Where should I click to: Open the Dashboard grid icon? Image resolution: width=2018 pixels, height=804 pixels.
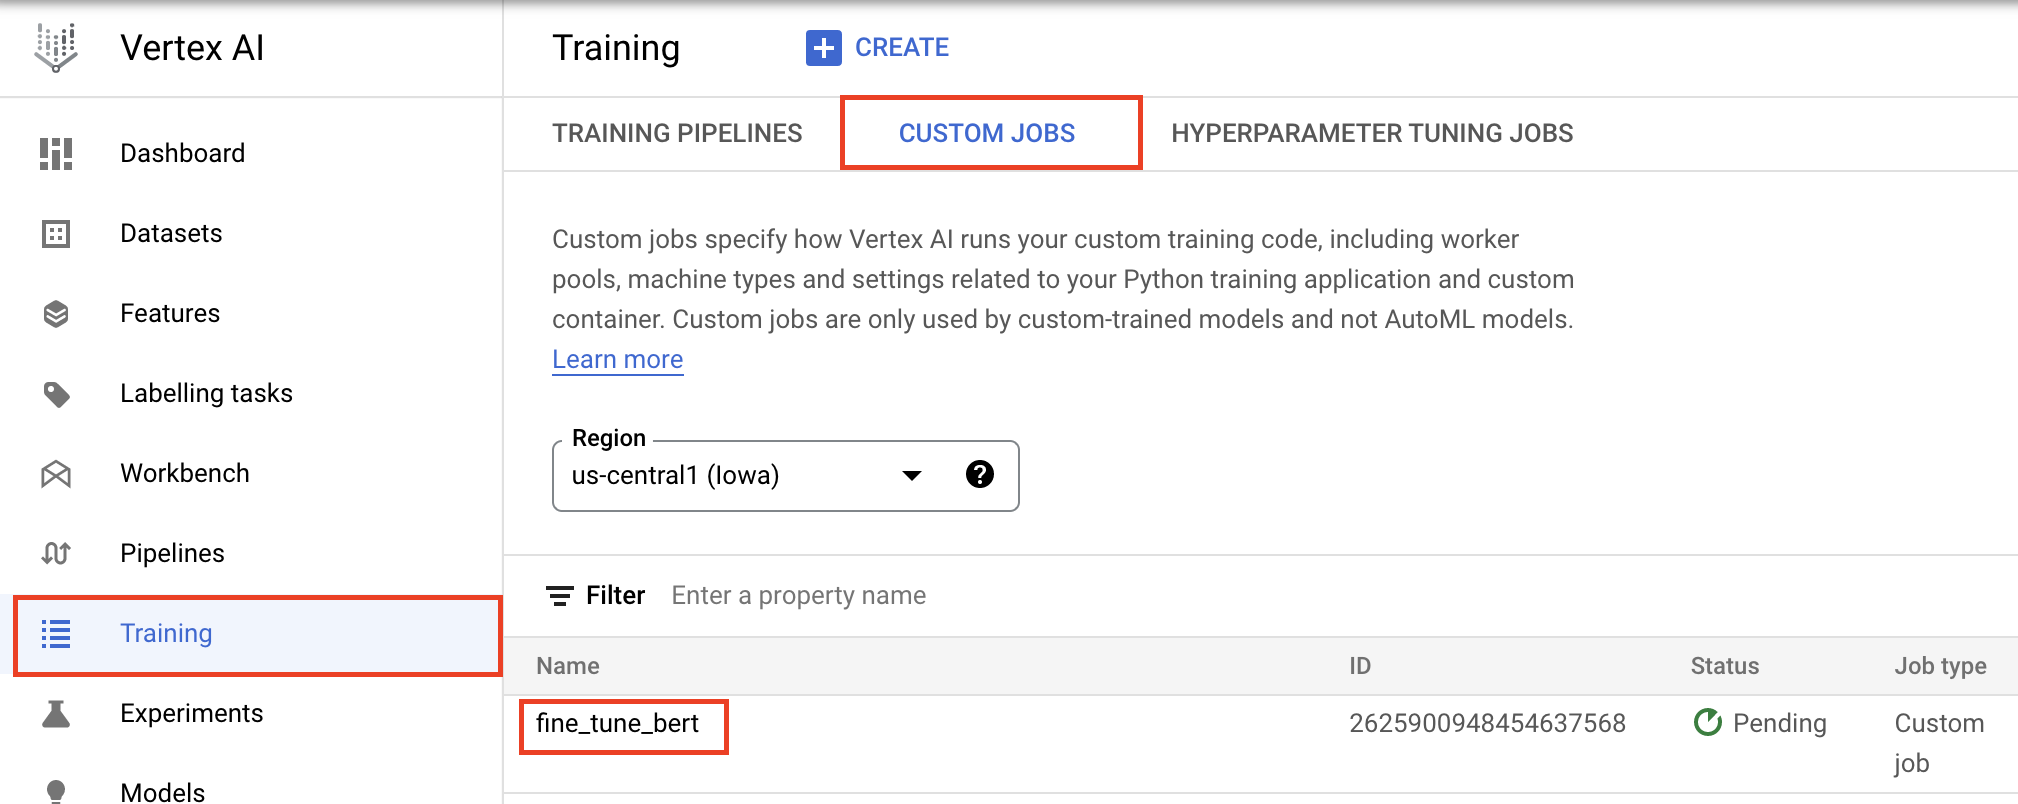point(56,154)
